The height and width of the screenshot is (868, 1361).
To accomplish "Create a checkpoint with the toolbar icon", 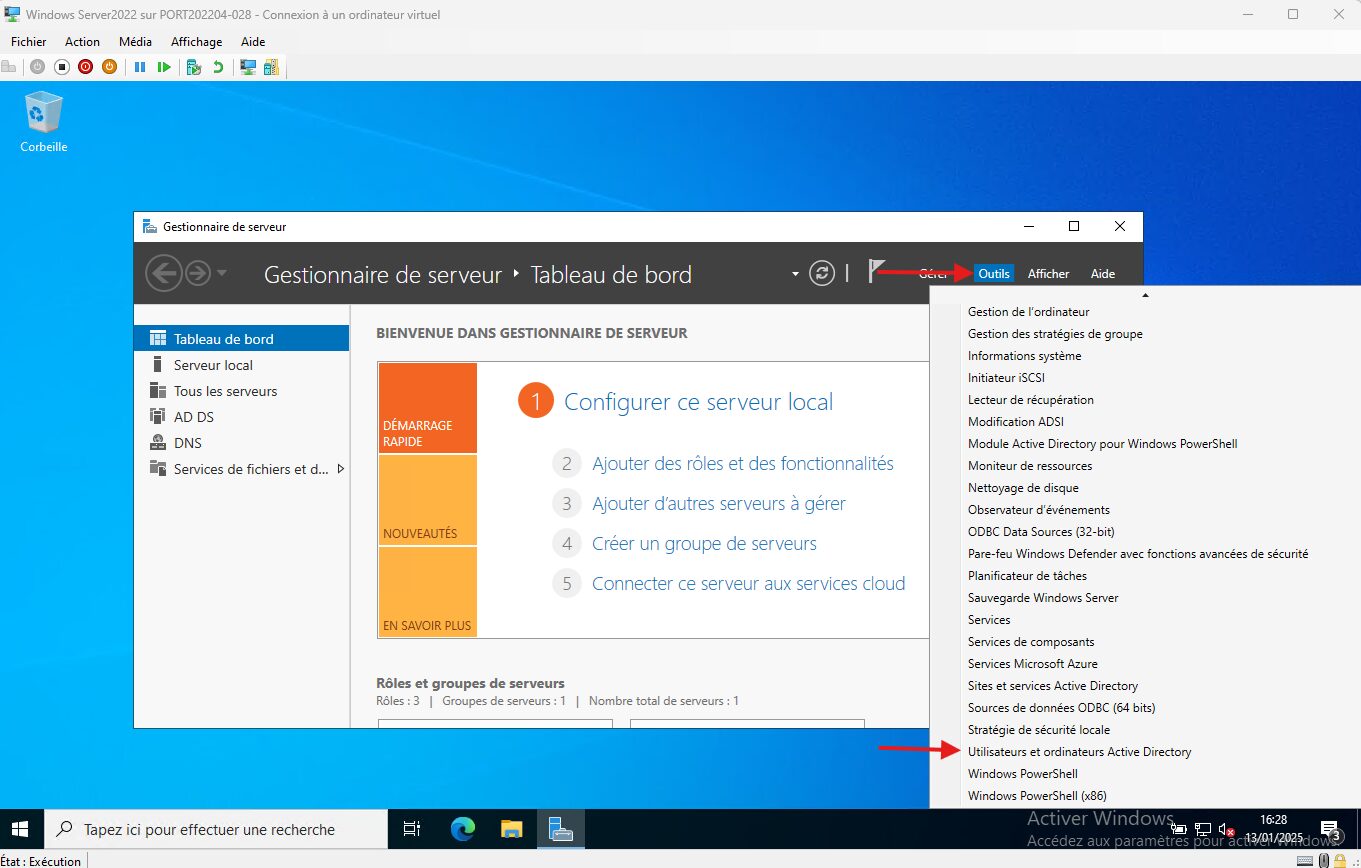I will [194, 67].
